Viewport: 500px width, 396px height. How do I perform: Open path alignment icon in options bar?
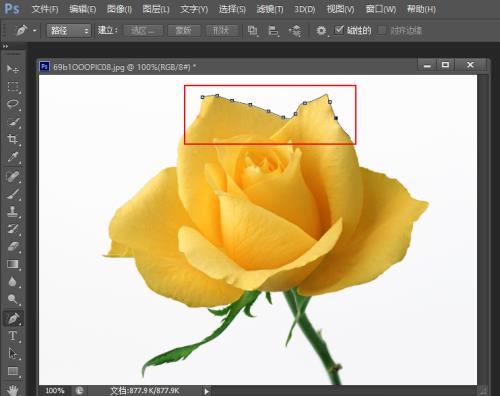click(x=274, y=31)
